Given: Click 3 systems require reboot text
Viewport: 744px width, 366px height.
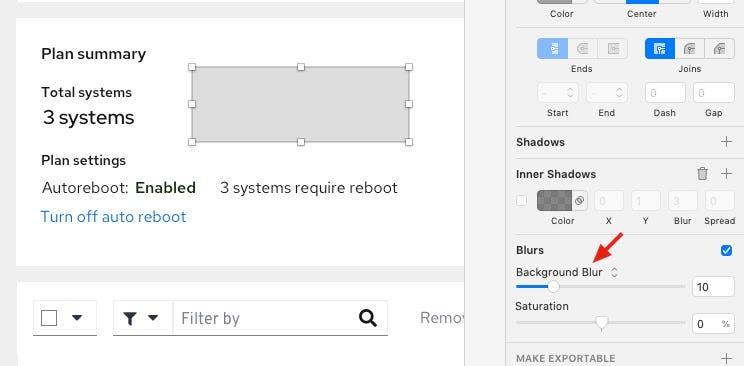Looking at the screenshot, I should pyautogui.click(x=309, y=188).
